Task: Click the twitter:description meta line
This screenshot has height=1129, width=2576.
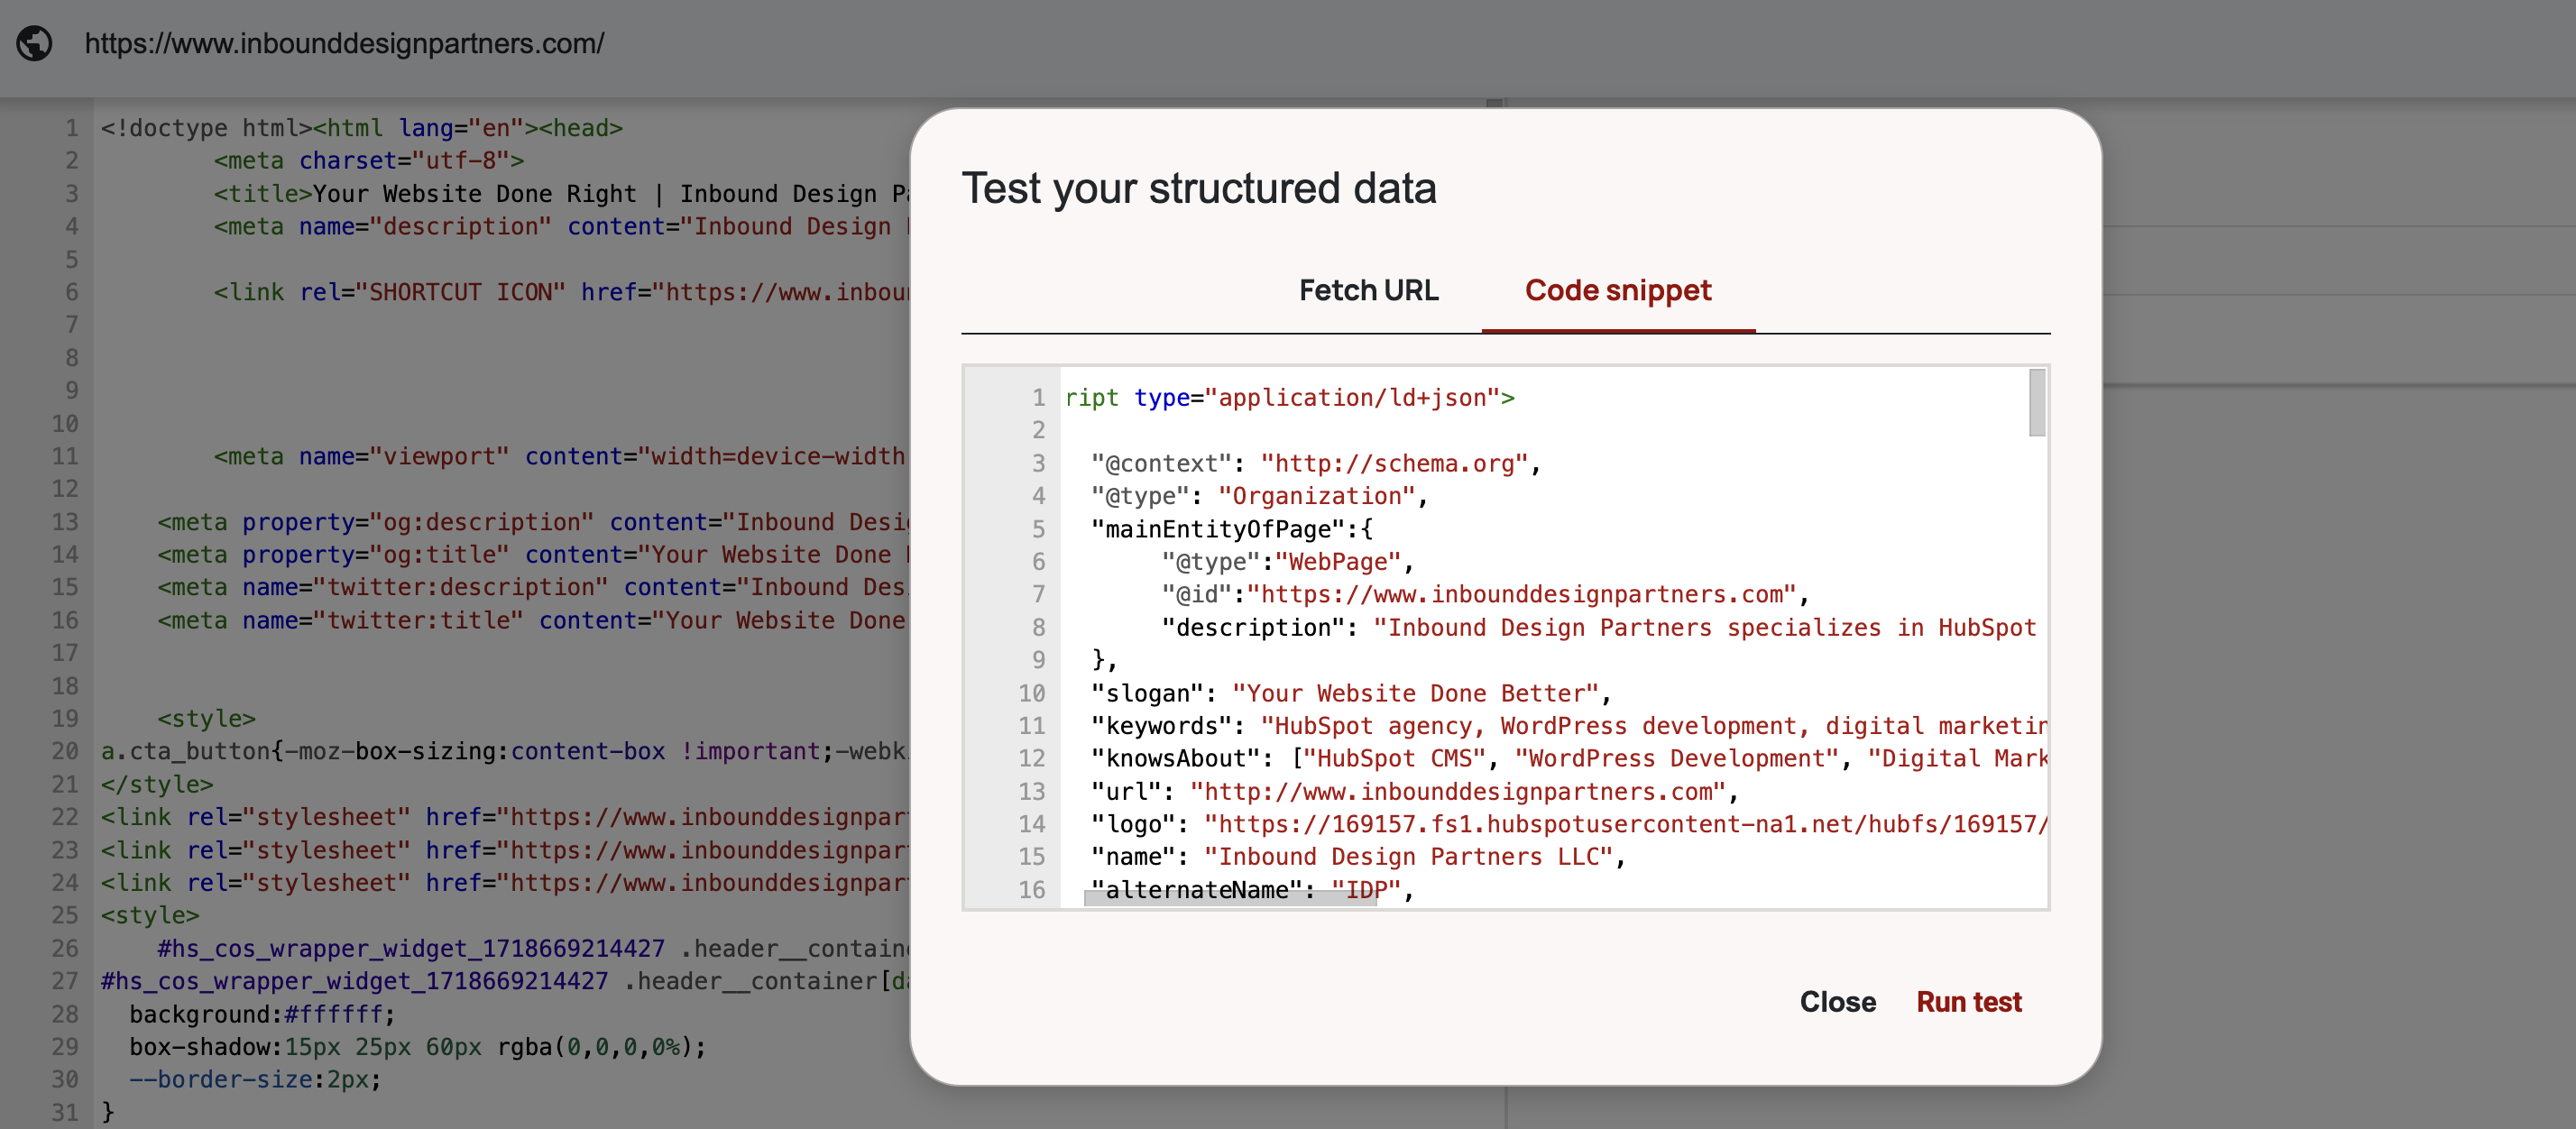Action: coord(531,587)
